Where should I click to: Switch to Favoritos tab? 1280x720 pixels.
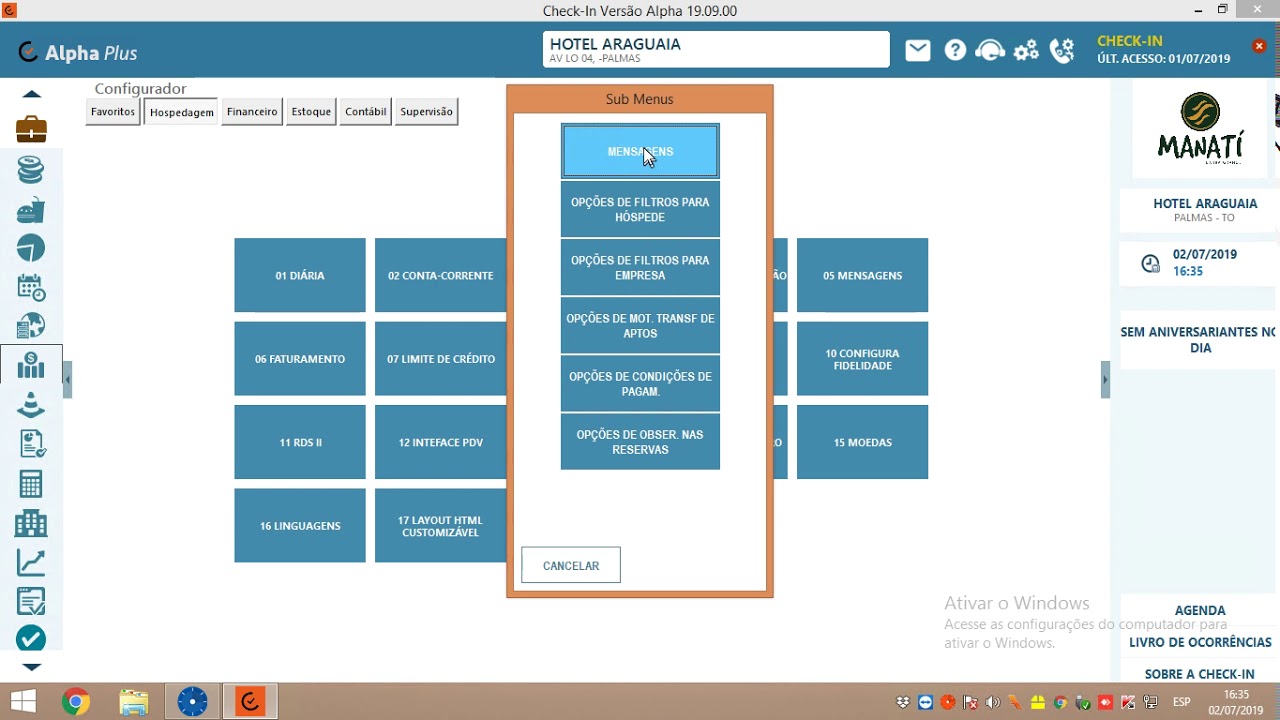click(x=113, y=112)
